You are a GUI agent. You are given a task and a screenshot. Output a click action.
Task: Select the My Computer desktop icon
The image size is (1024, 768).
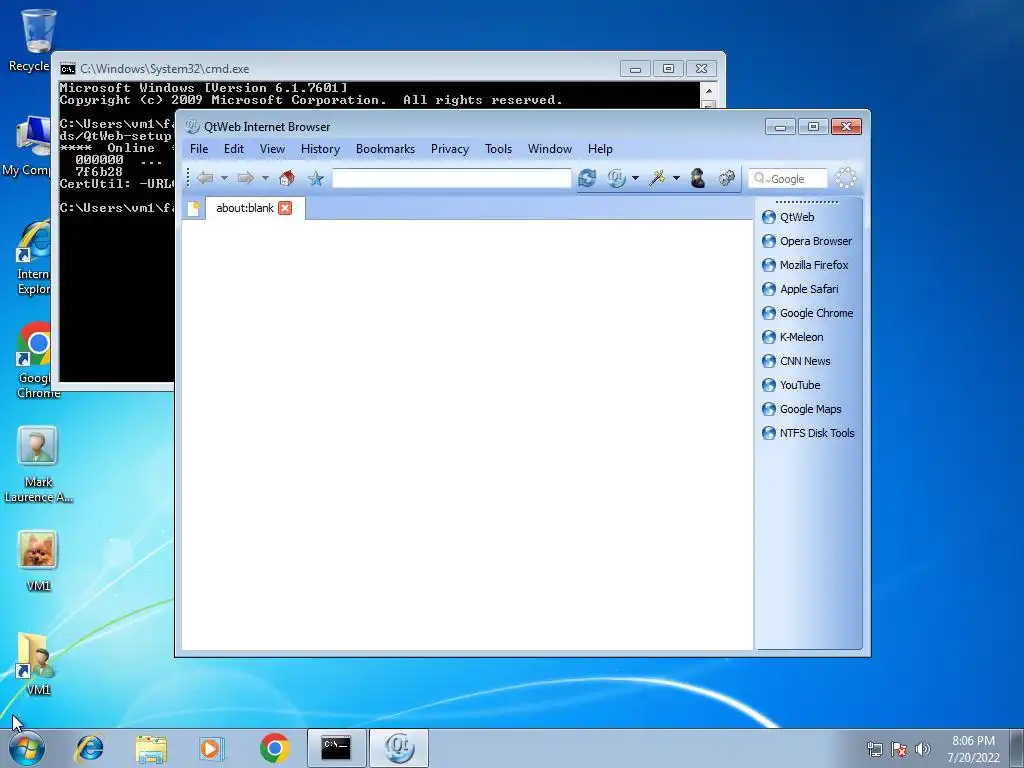[27, 146]
